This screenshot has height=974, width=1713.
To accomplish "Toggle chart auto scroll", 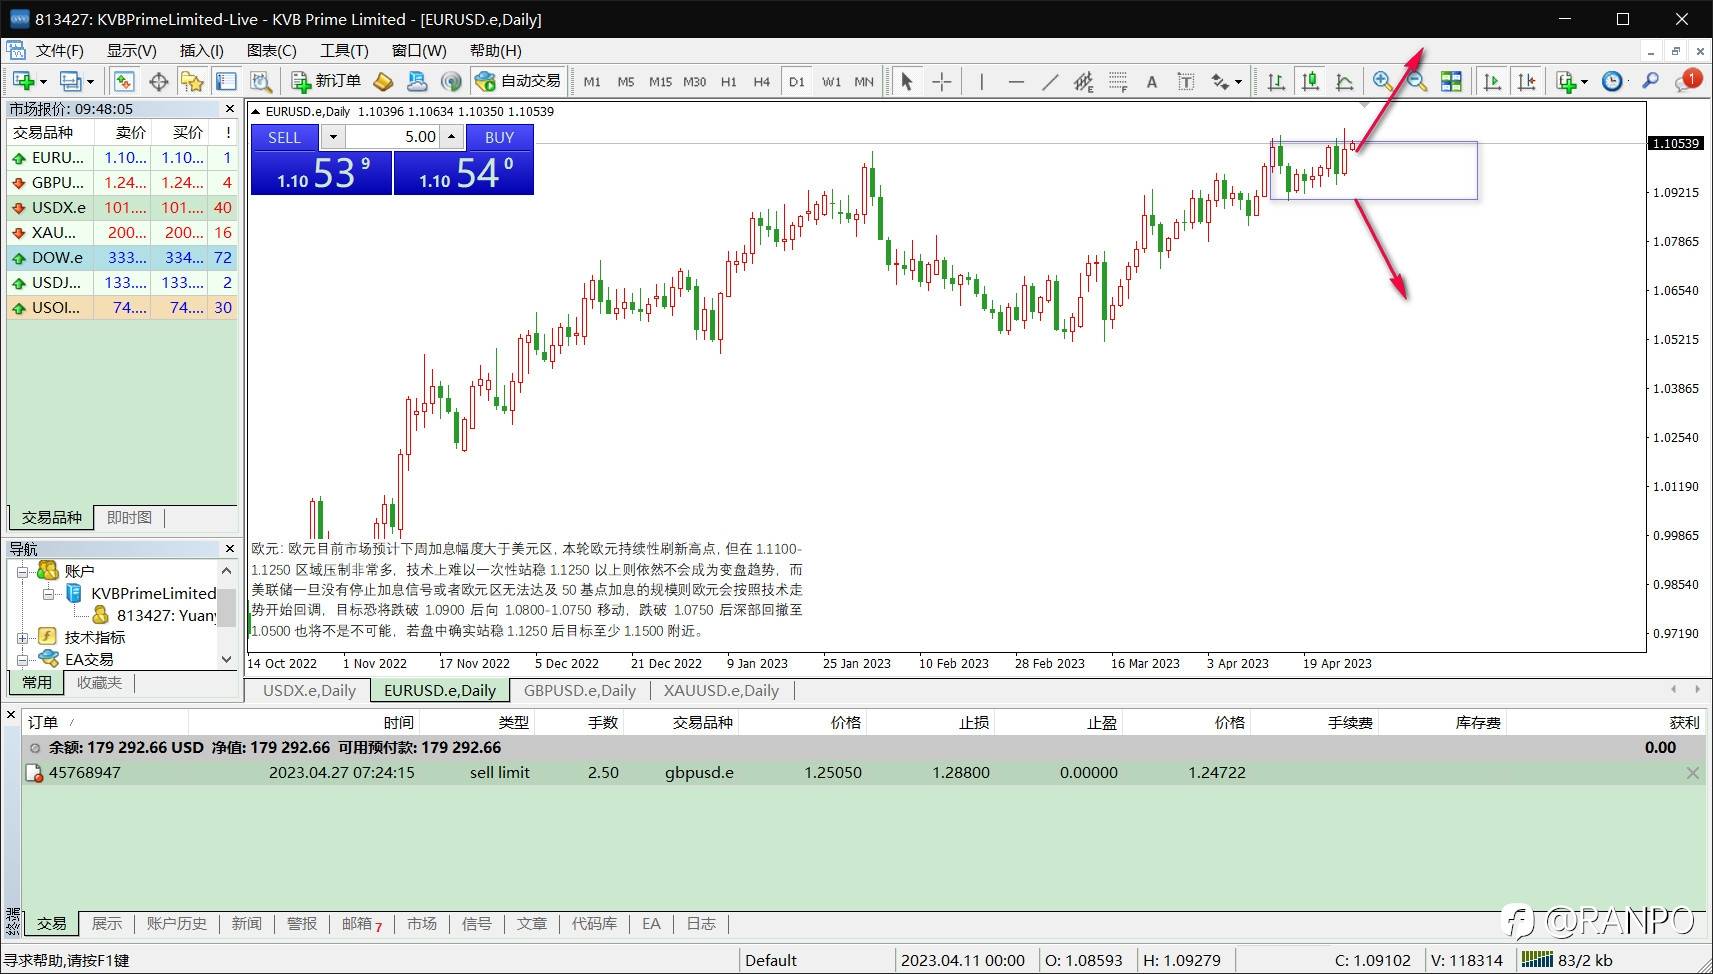I will [x=1492, y=81].
